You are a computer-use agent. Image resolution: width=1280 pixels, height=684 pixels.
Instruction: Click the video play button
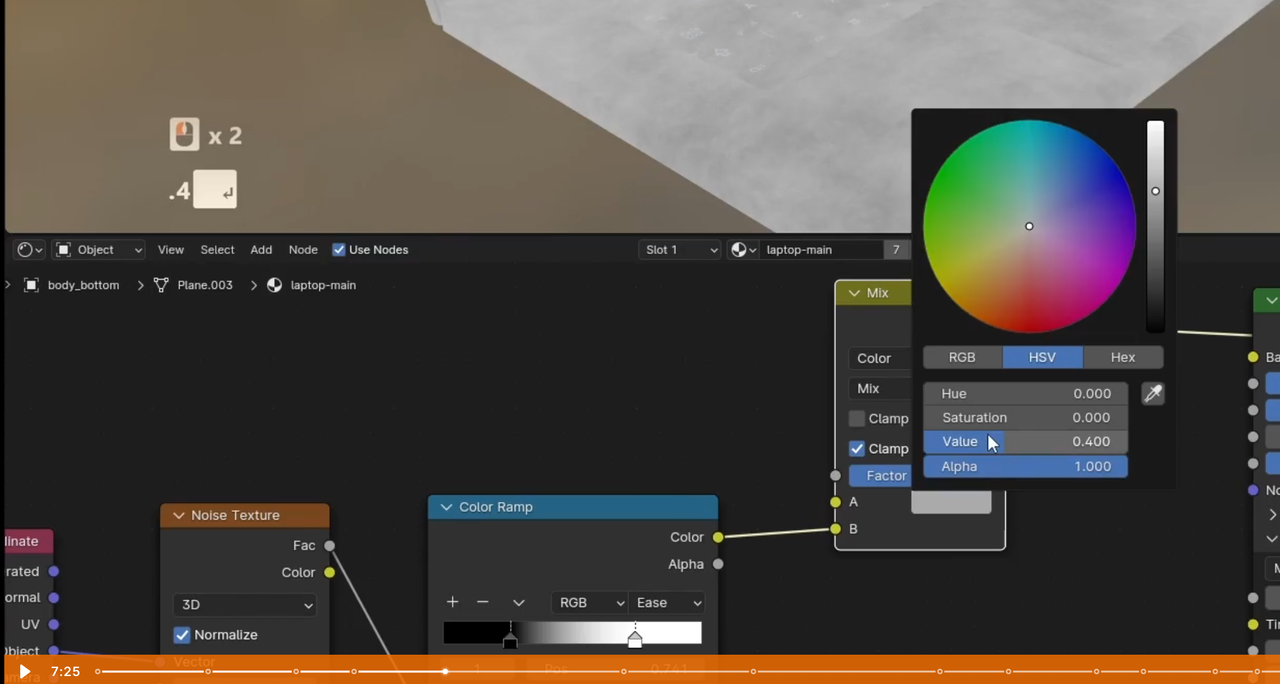click(25, 671)
